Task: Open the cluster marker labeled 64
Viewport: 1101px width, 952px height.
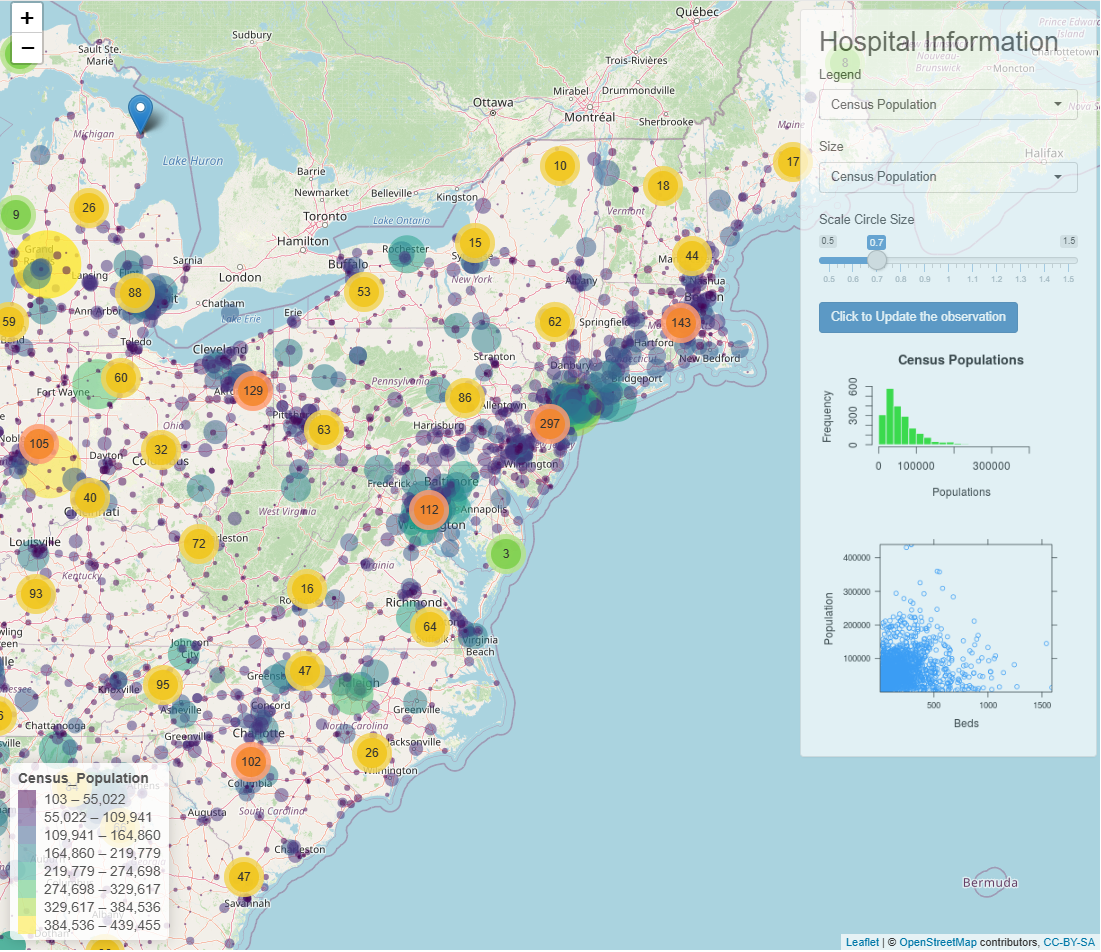Action: pos(429,626)
